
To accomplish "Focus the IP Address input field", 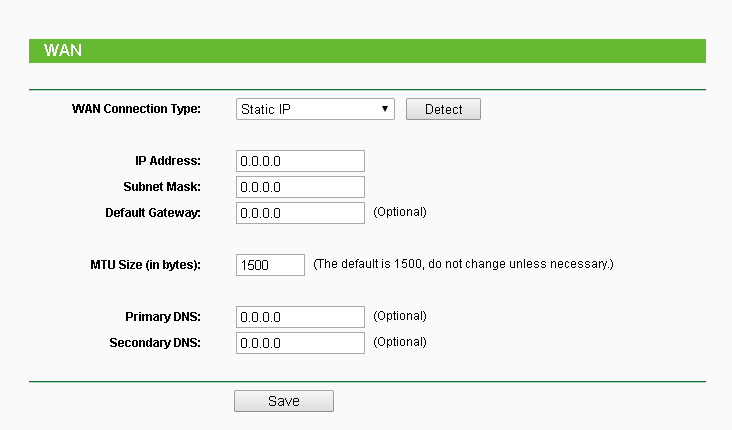I will 301,161.
